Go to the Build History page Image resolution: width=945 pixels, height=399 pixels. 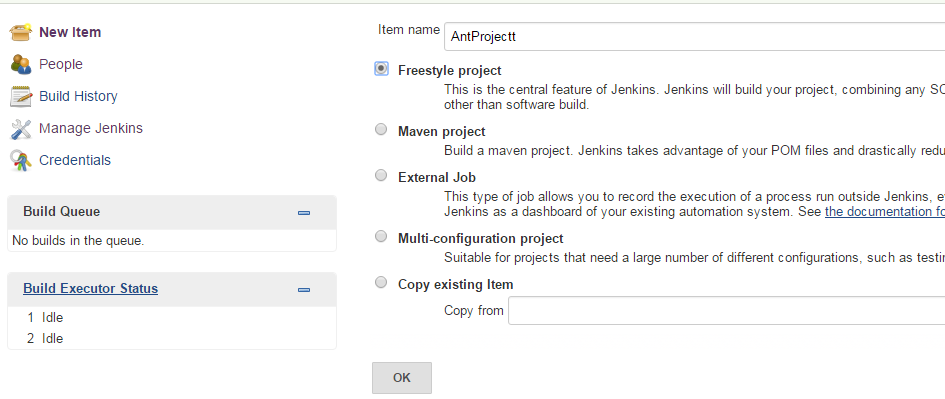click(x=78, y=96)
